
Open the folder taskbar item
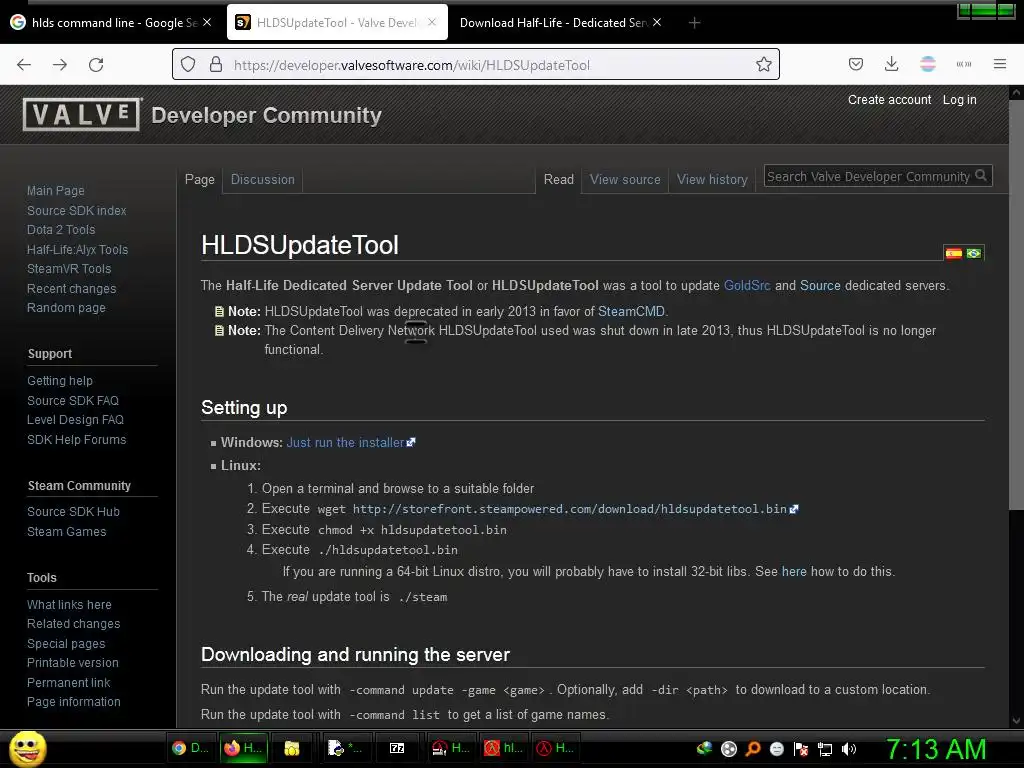pos(292,748)
